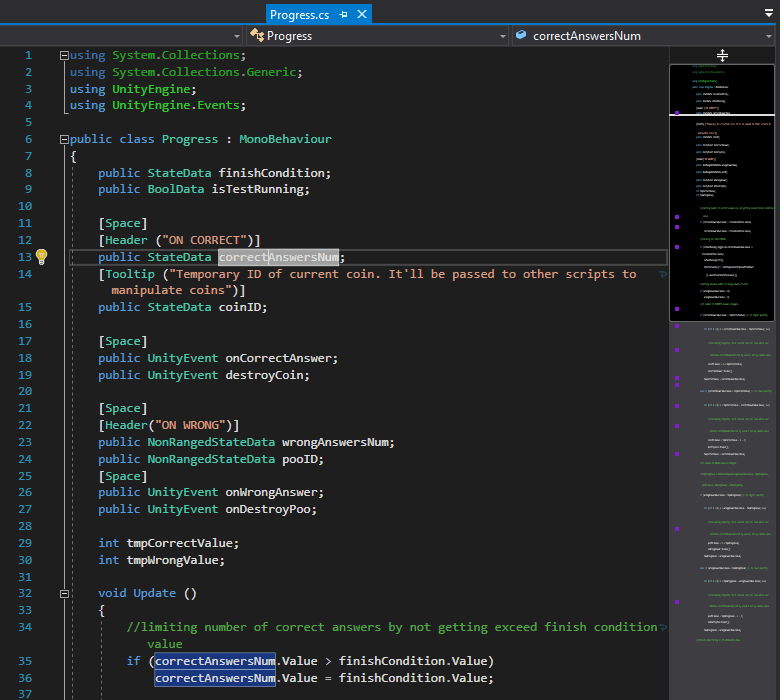
Task: Click UnityEngine.Events on line 4
Action: pos(176,105)
